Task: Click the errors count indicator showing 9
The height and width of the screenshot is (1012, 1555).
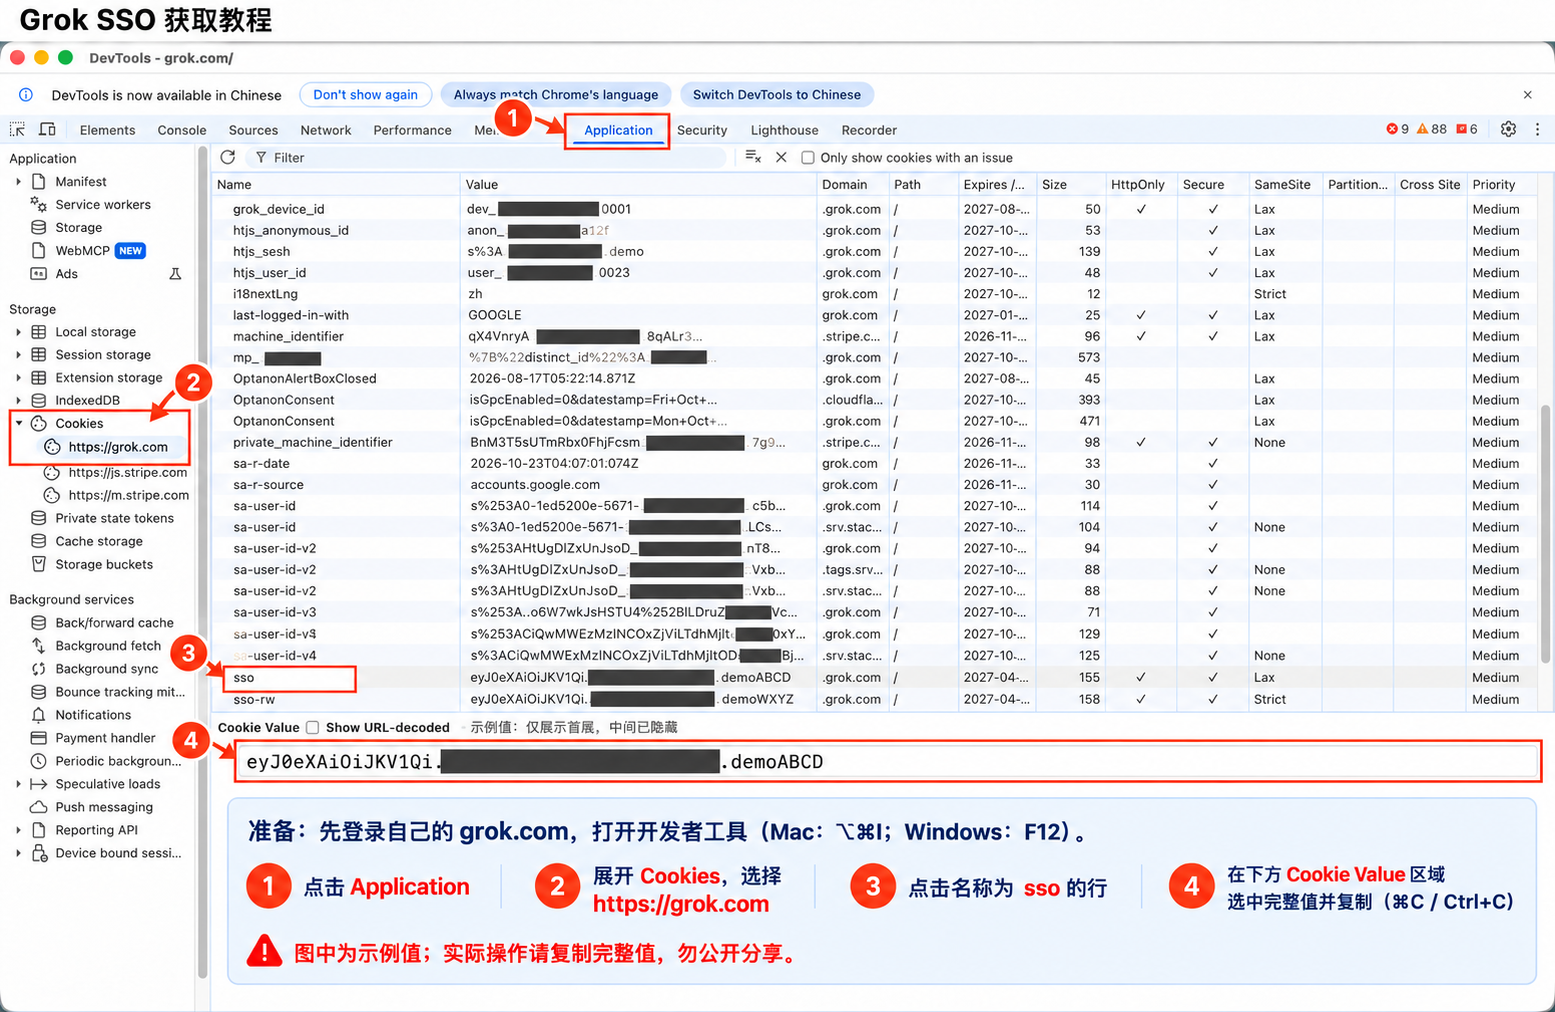Action: coord(1397,129)
